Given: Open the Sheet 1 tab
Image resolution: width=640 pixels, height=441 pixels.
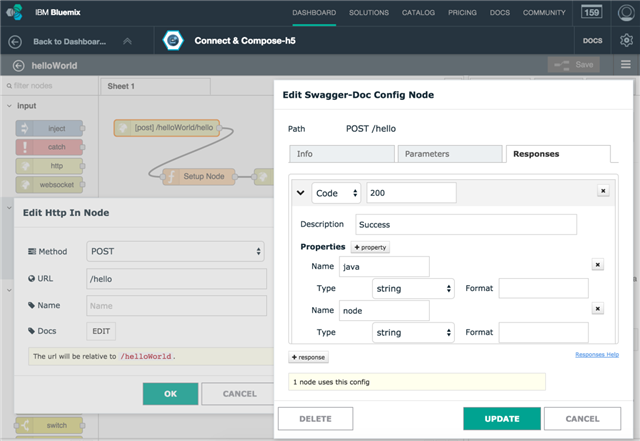Looking at the screenshot, I should pos(156,86).
